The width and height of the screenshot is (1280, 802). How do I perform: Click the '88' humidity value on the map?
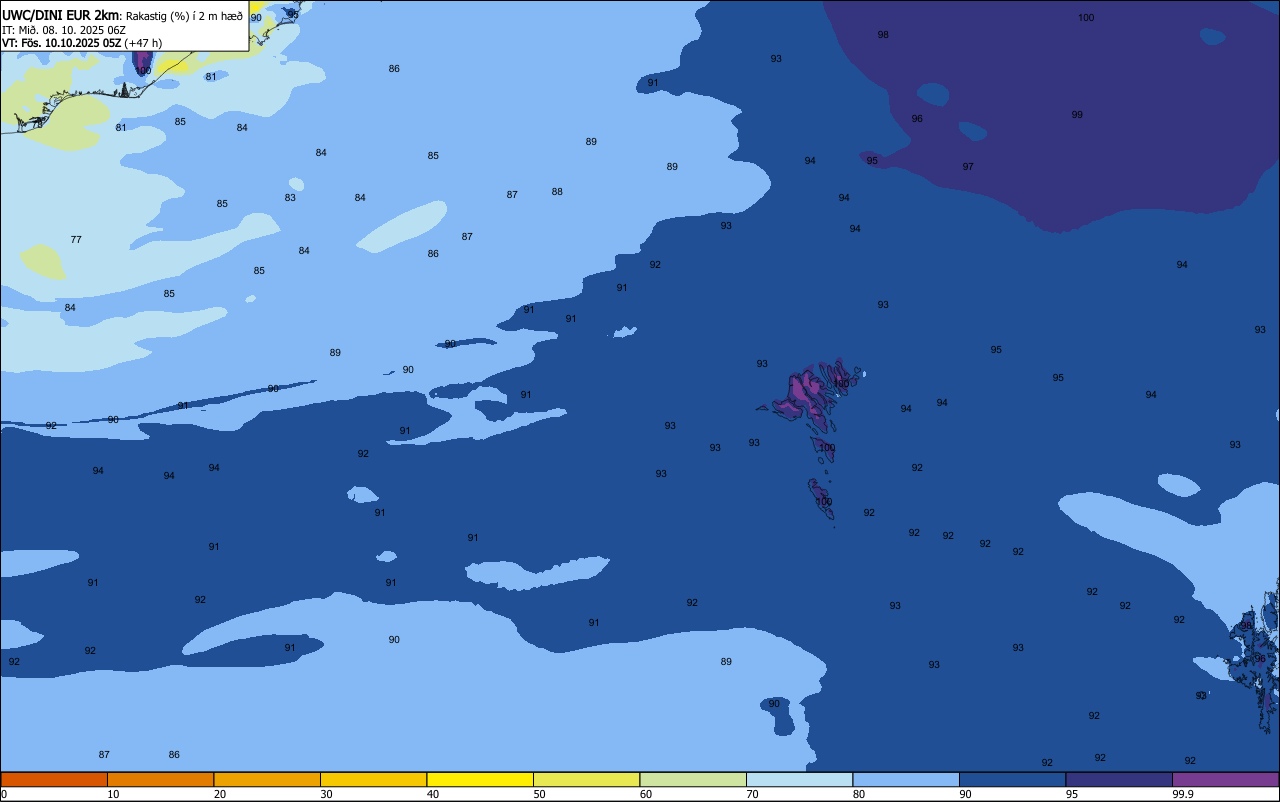point(557,192)
